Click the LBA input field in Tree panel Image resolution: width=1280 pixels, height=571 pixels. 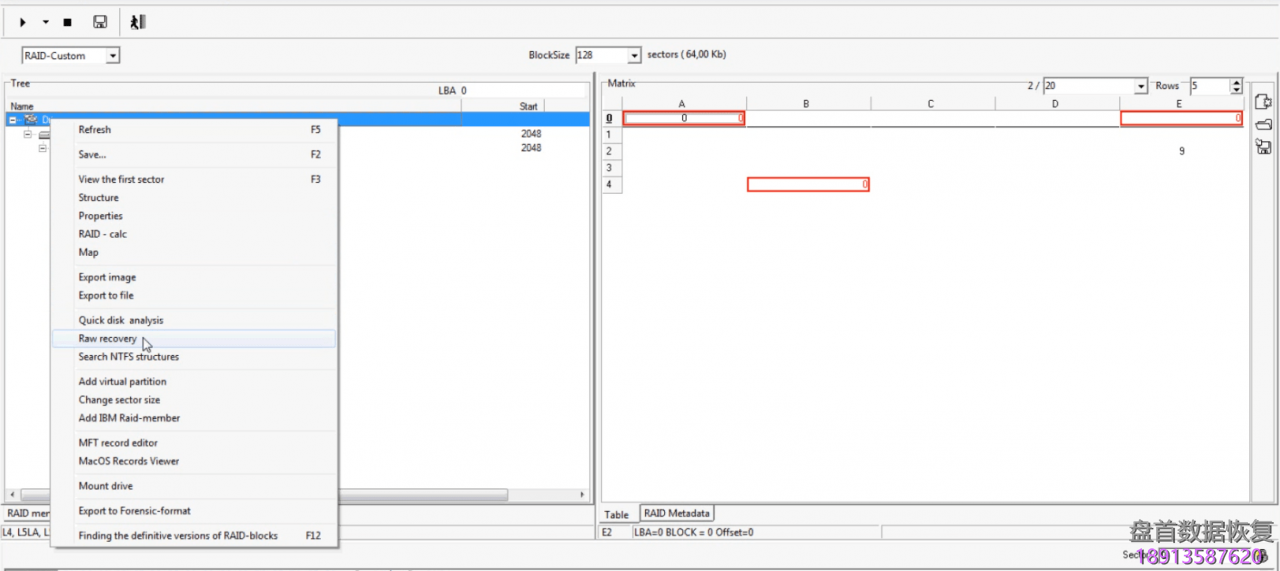[x=520, y=90]
